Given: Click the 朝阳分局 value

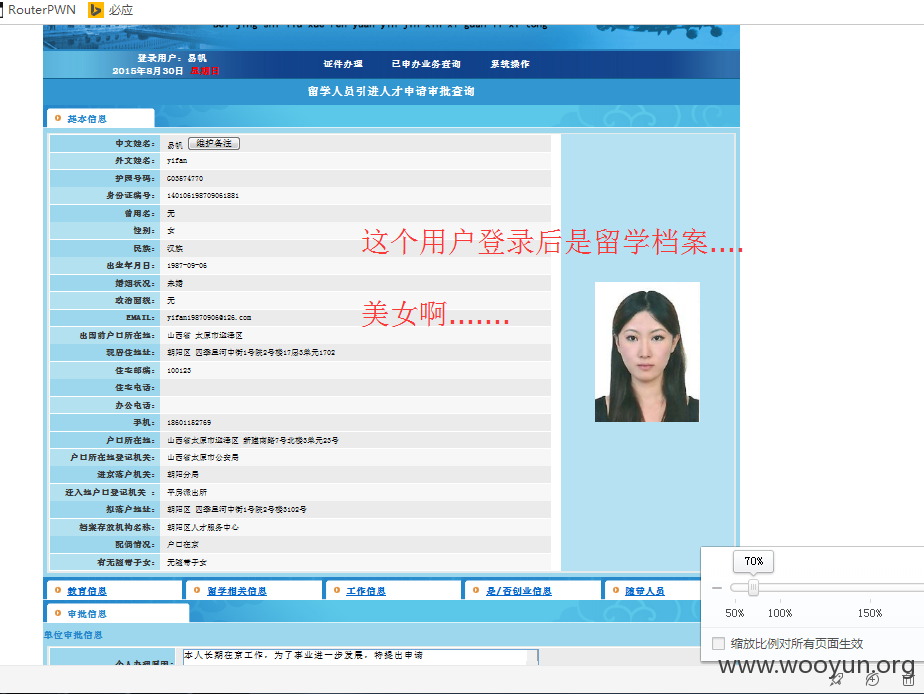Looking at the screenshot, I should pos(183,474).
